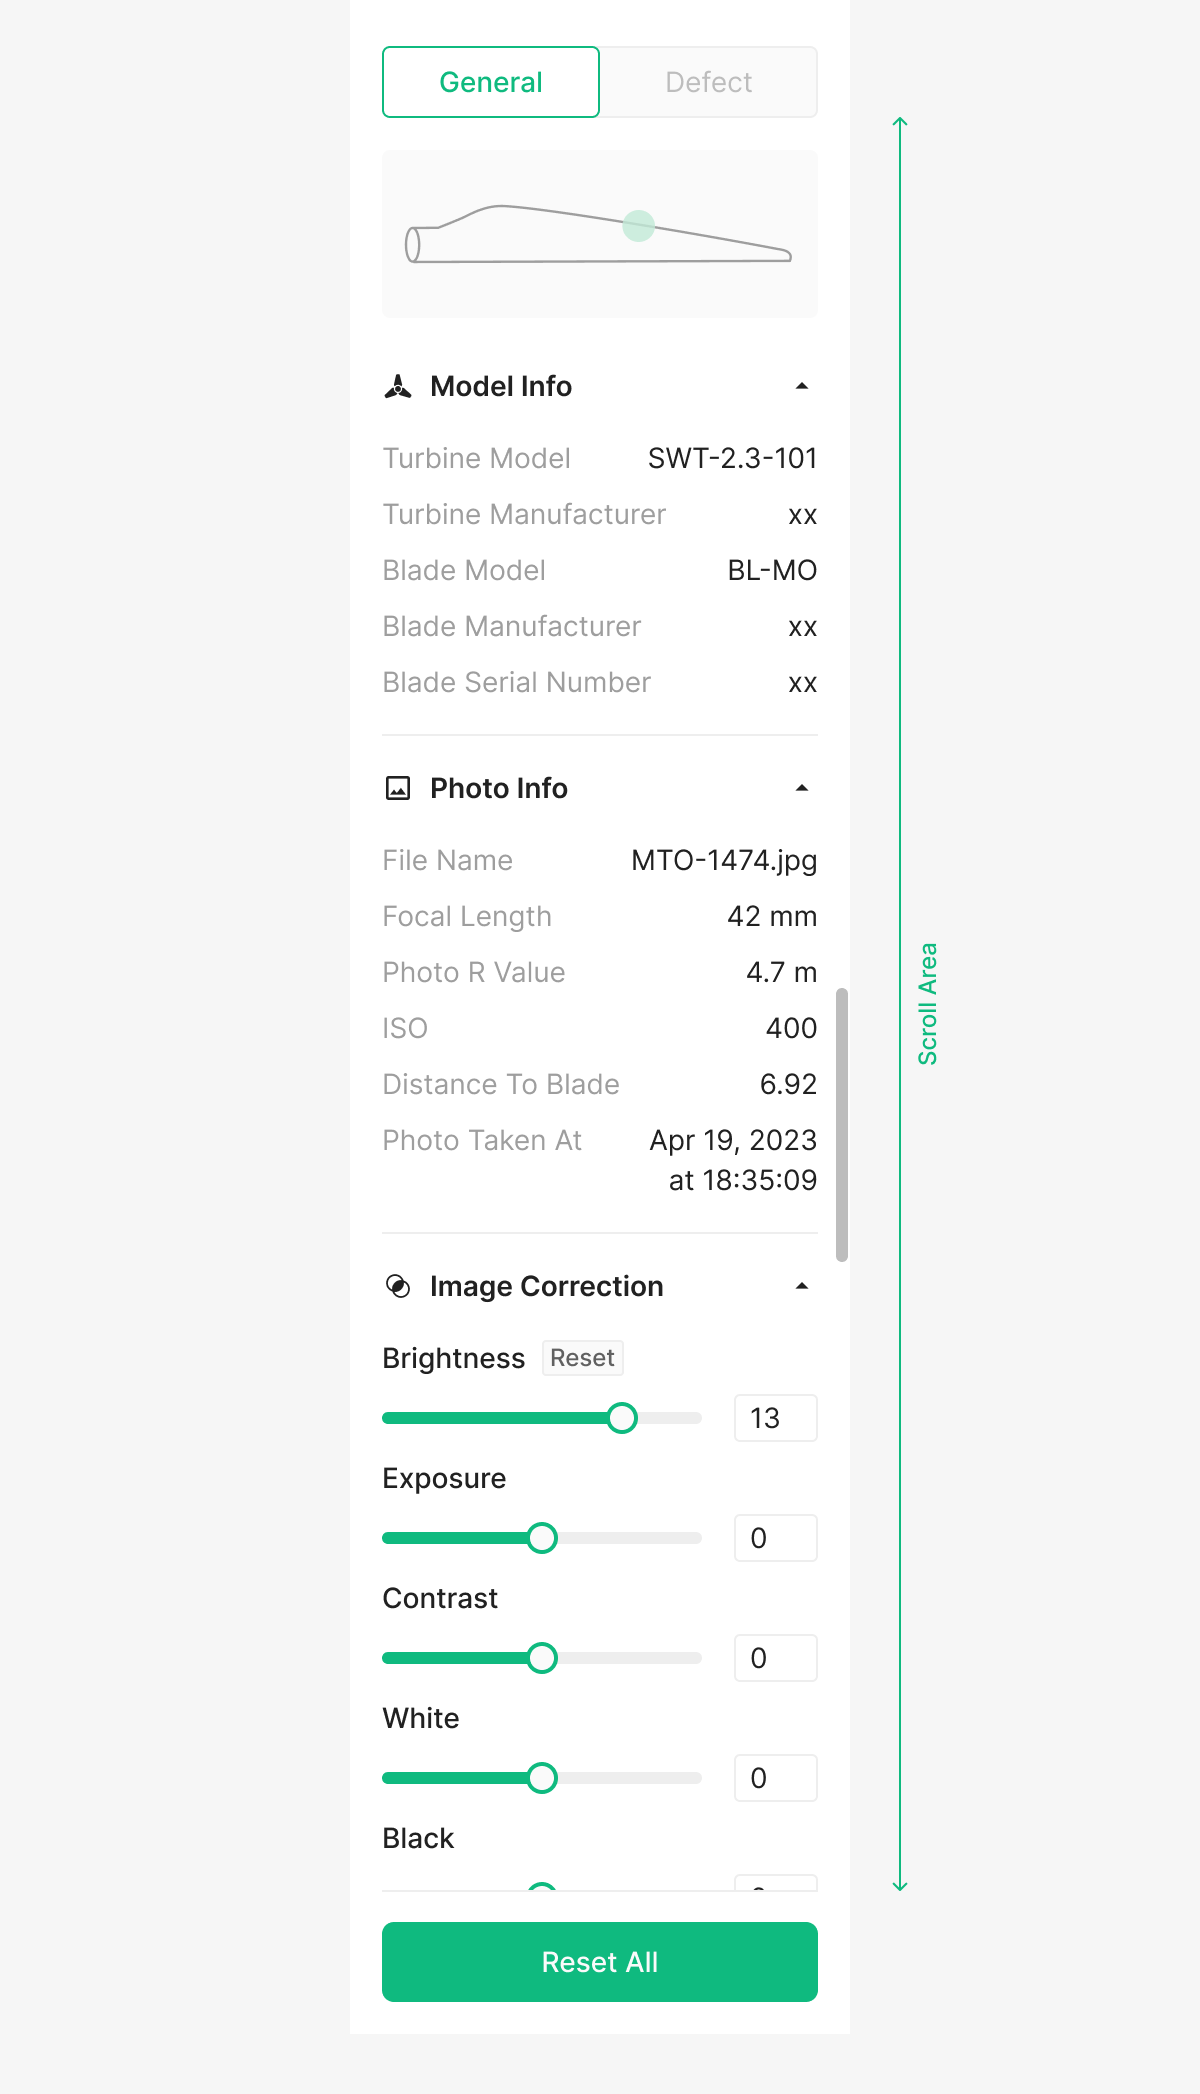Click the Image Correction circles icon
This screenshot has height=2094, width=1200.
[398, 1287]
